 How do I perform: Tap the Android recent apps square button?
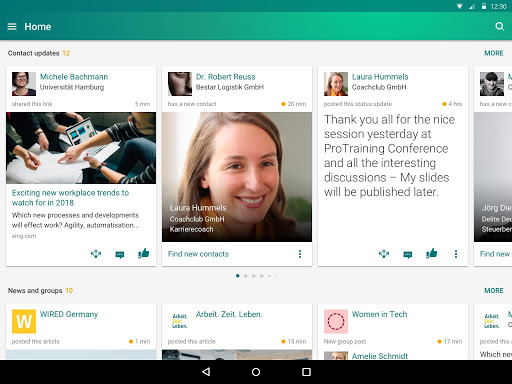306,372
